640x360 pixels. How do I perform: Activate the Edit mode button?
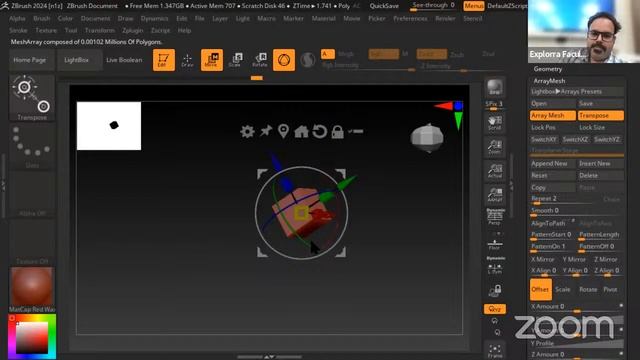(164, 60)
